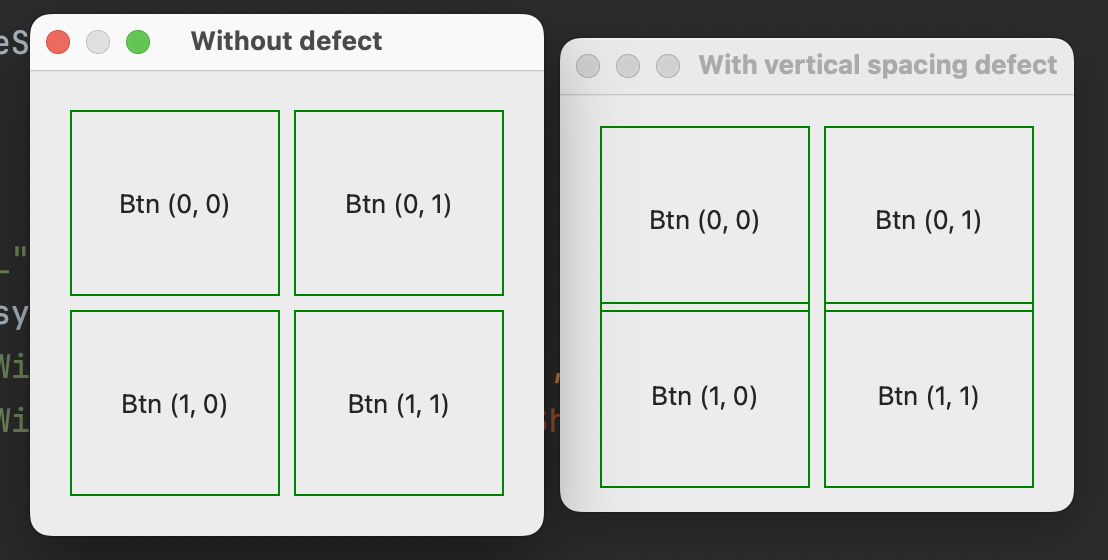Screen dimensions: 1108x560
Task: Focus window titled "With vertical spacing defect"
Action: point(877,66)
